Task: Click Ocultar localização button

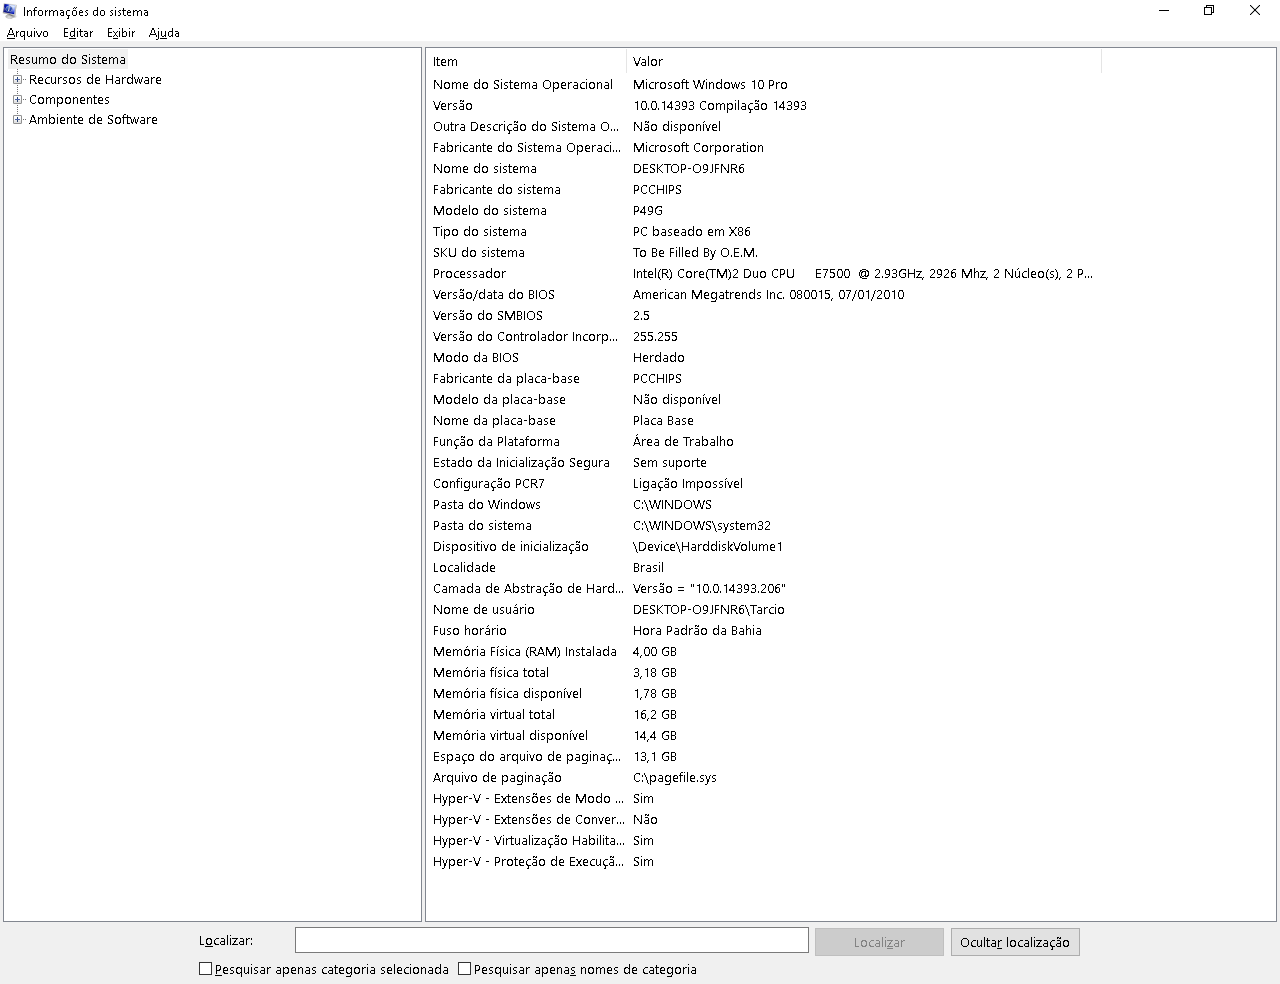Action: [x=1015, y=942]
